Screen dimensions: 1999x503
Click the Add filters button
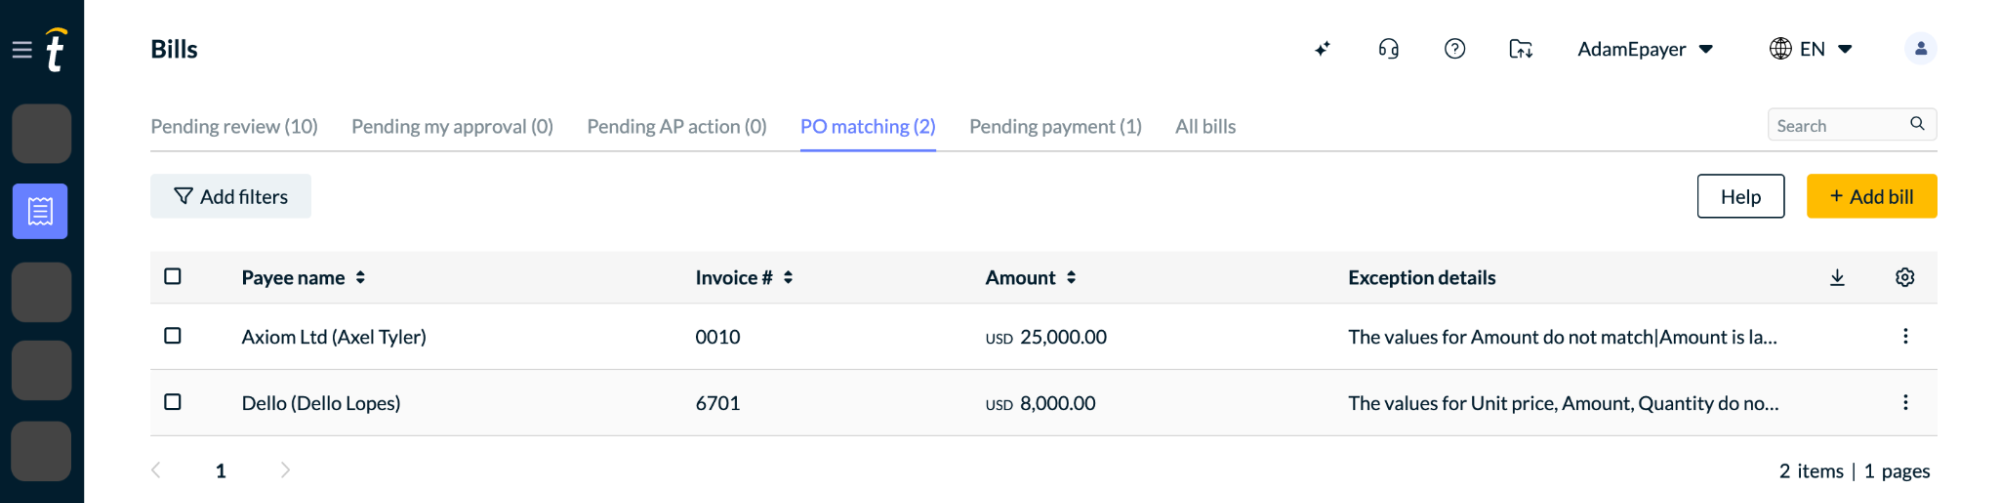point(231,197)
